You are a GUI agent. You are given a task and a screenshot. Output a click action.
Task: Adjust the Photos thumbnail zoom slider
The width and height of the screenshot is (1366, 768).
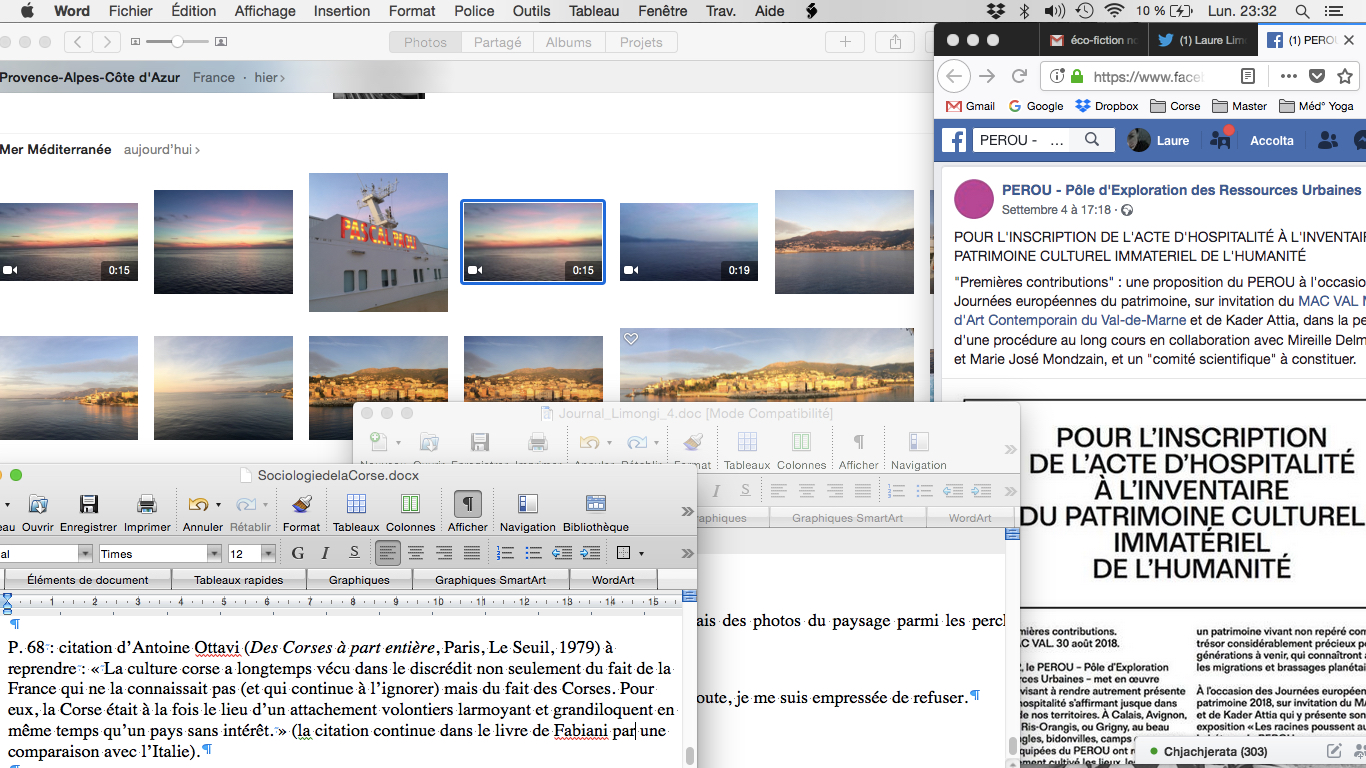[177, 42]
